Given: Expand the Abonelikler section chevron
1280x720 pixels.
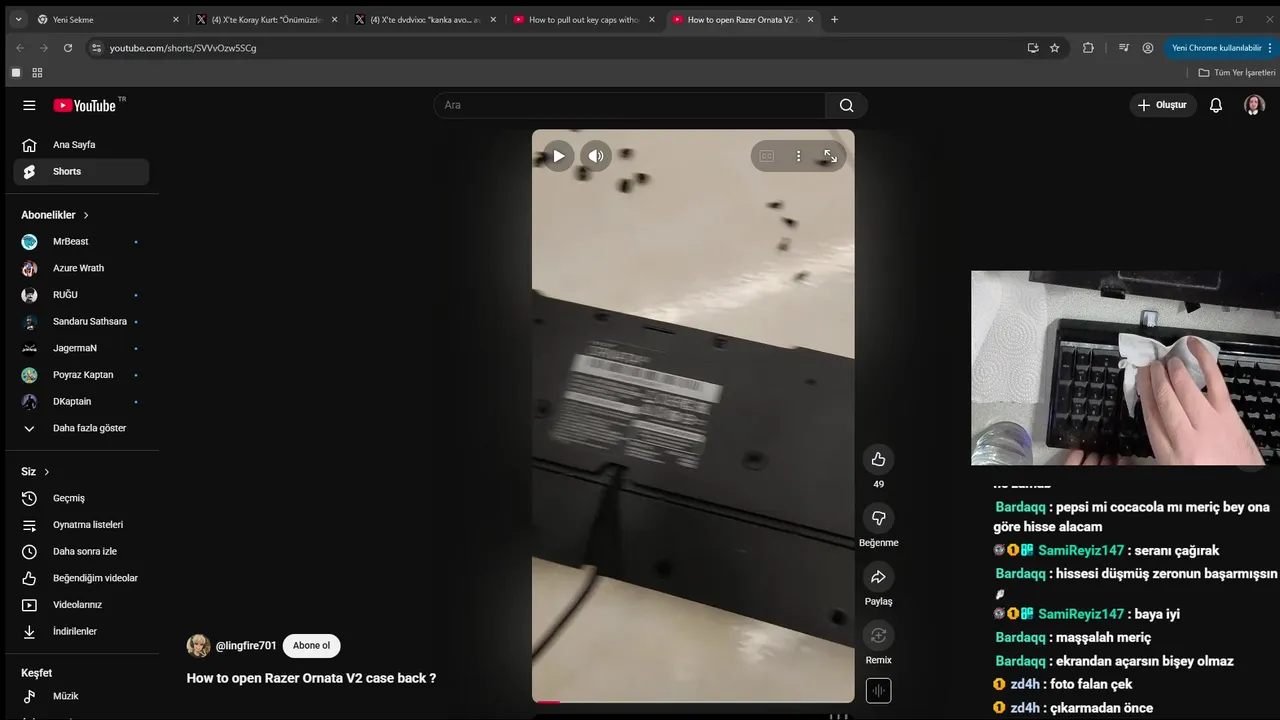Looking at the screenshot, I should point(86,215).
